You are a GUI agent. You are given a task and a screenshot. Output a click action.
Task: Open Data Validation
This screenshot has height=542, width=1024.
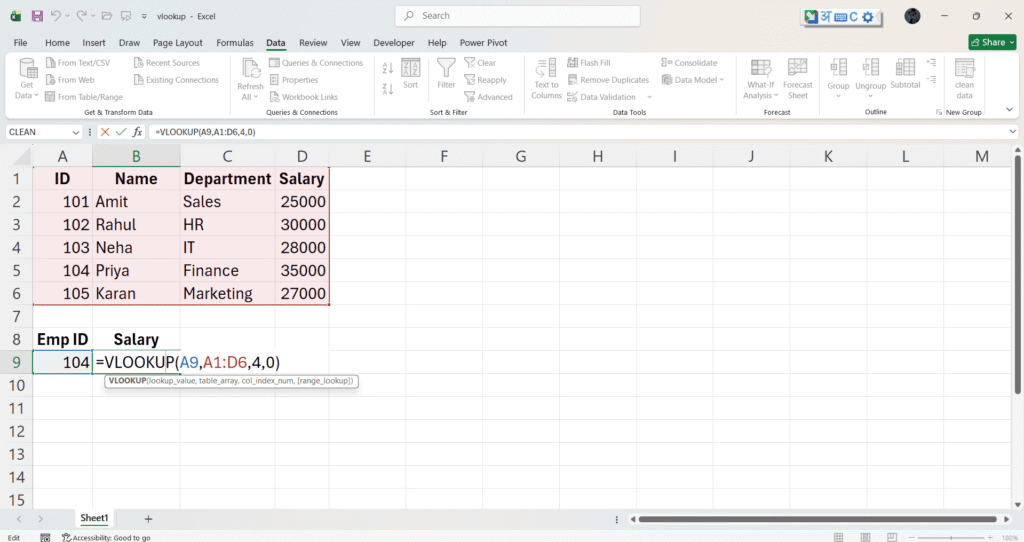click(601, 97)
